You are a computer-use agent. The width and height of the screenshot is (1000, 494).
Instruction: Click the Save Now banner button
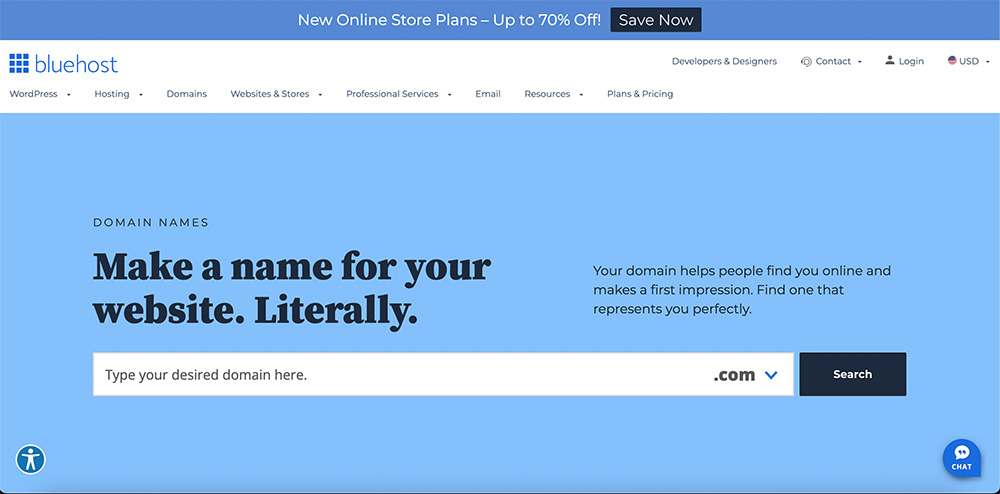click(656, 20)
